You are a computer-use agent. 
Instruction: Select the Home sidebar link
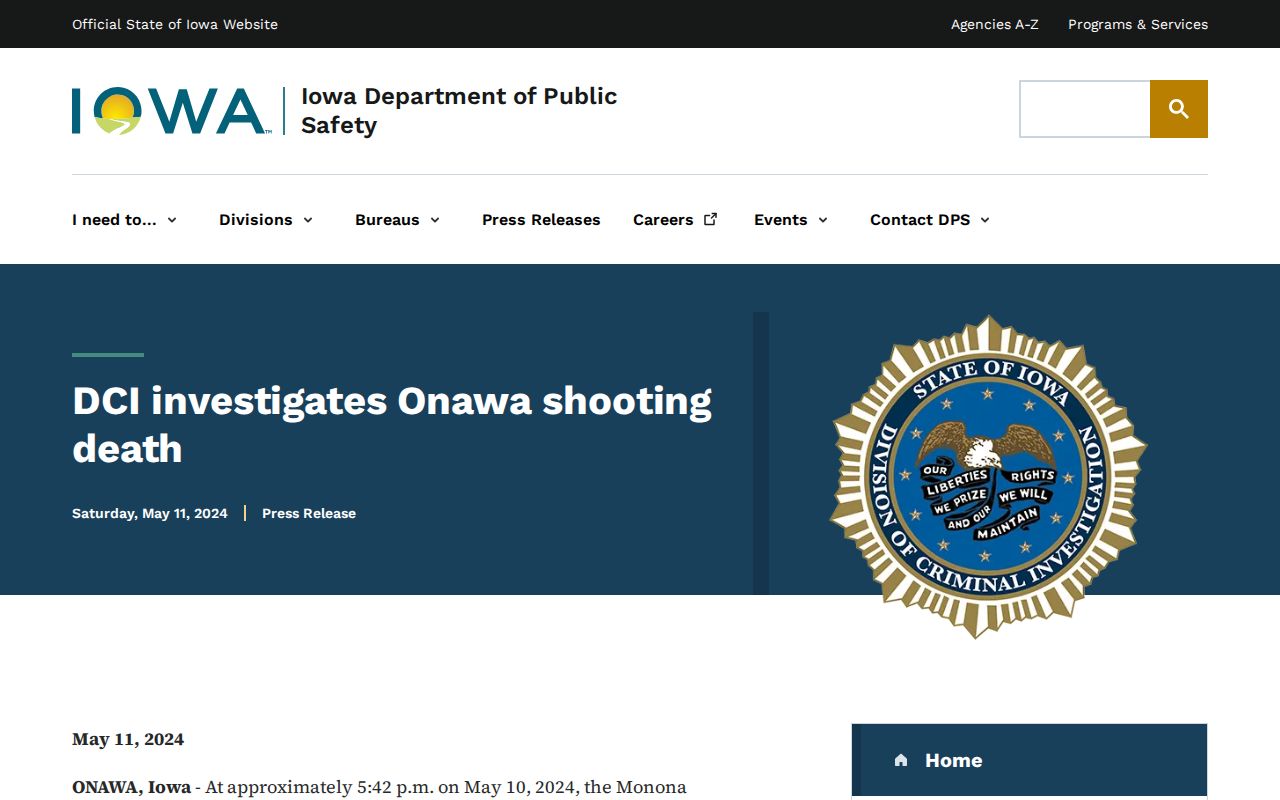1029,760
